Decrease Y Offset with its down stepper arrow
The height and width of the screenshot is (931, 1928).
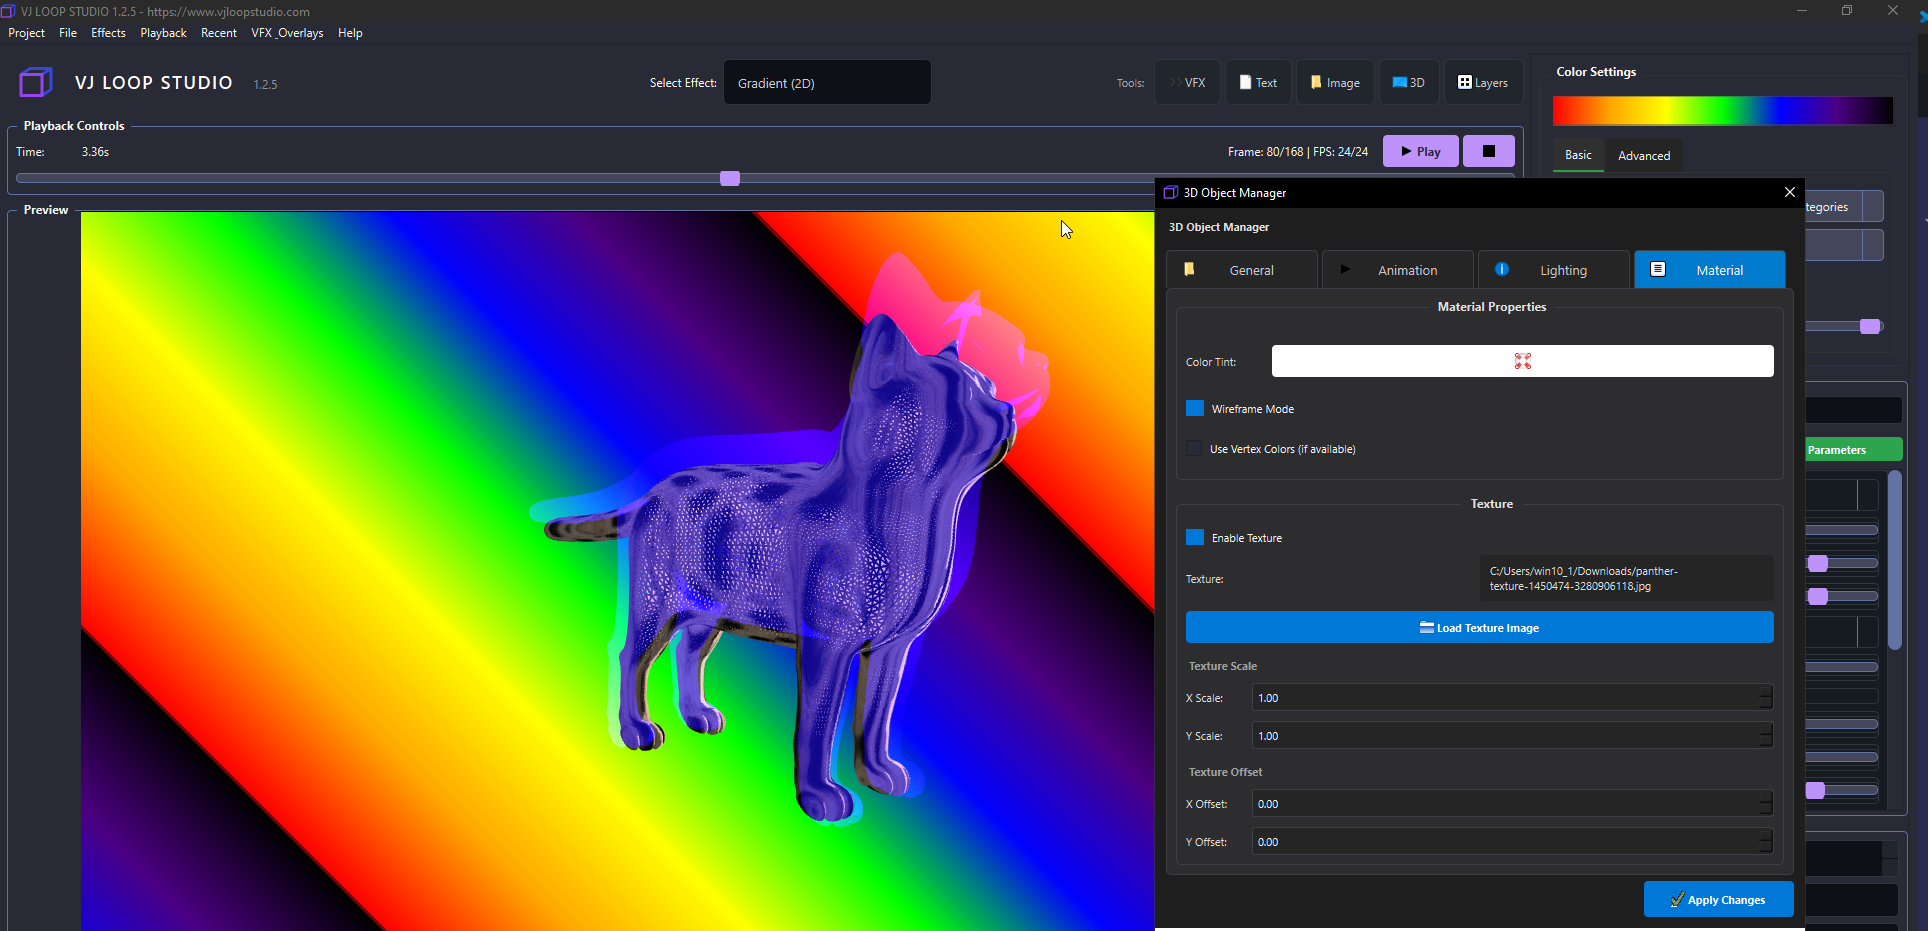coord(1765,848)
